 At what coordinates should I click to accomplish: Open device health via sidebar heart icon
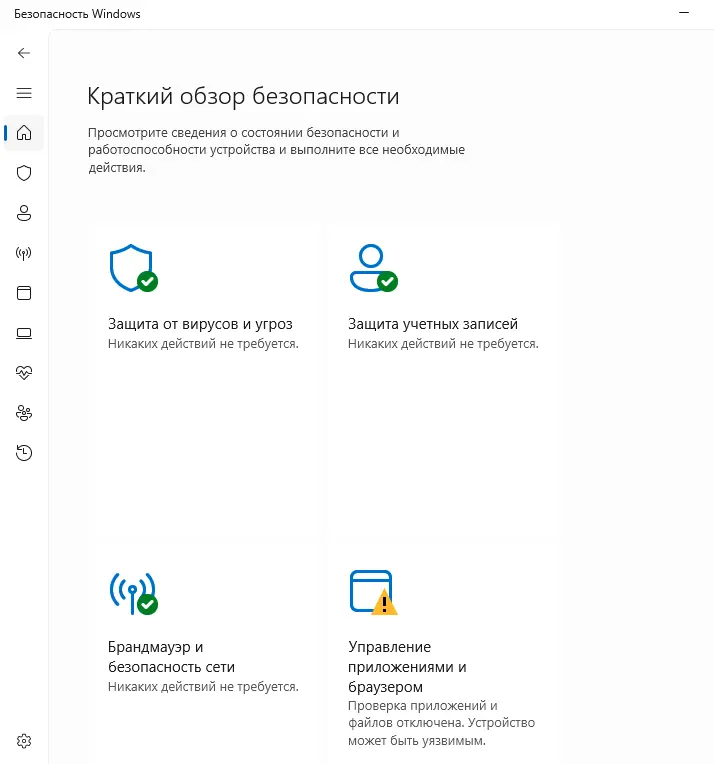click(x=24, y=373)
